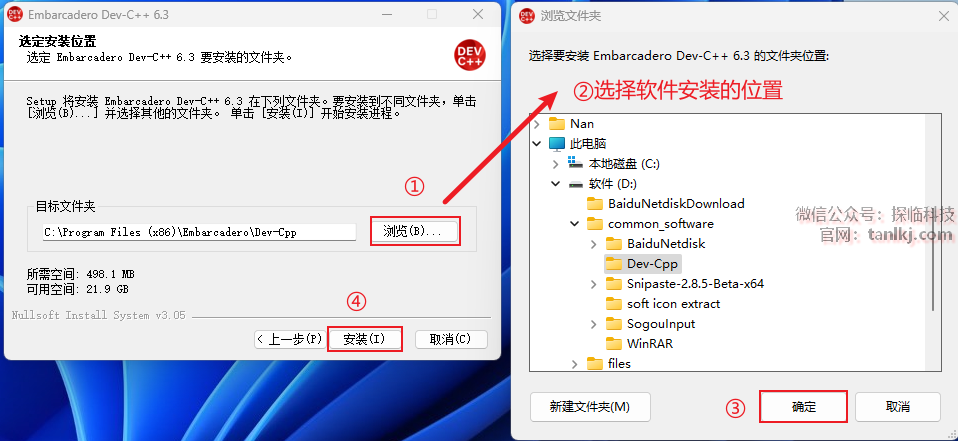This screenshot has width=958, height=441.
Task: Expand the BaiduNetdisk folder
Action: point(594,244)
